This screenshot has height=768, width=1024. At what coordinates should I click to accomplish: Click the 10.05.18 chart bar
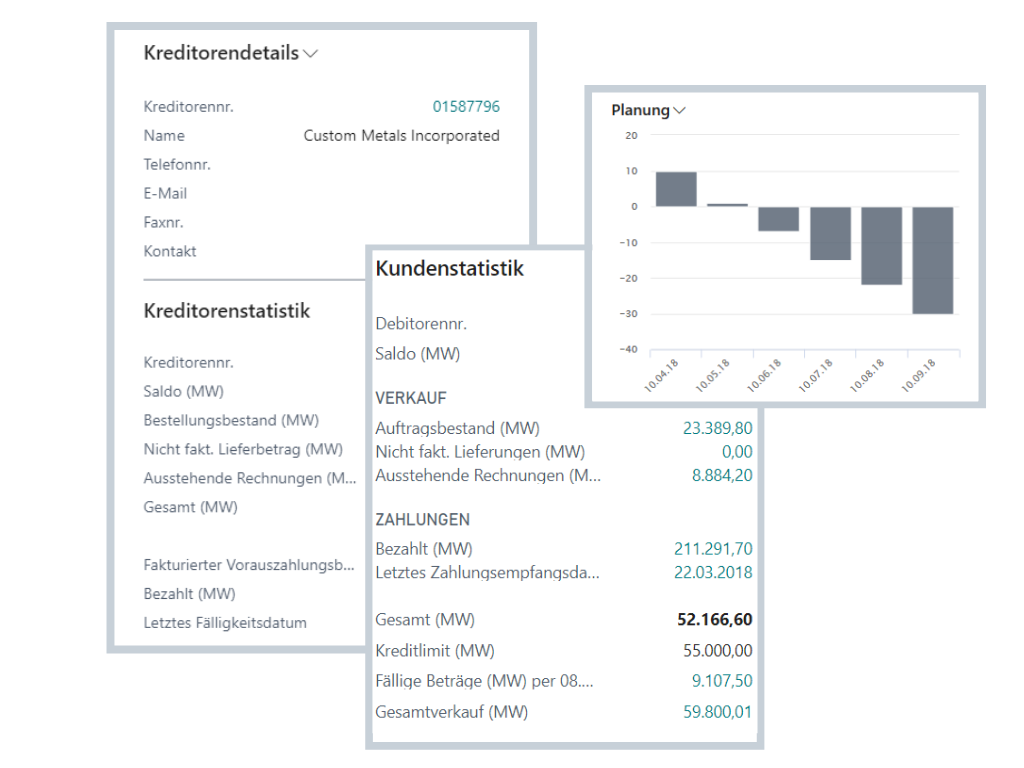point(727,205)
